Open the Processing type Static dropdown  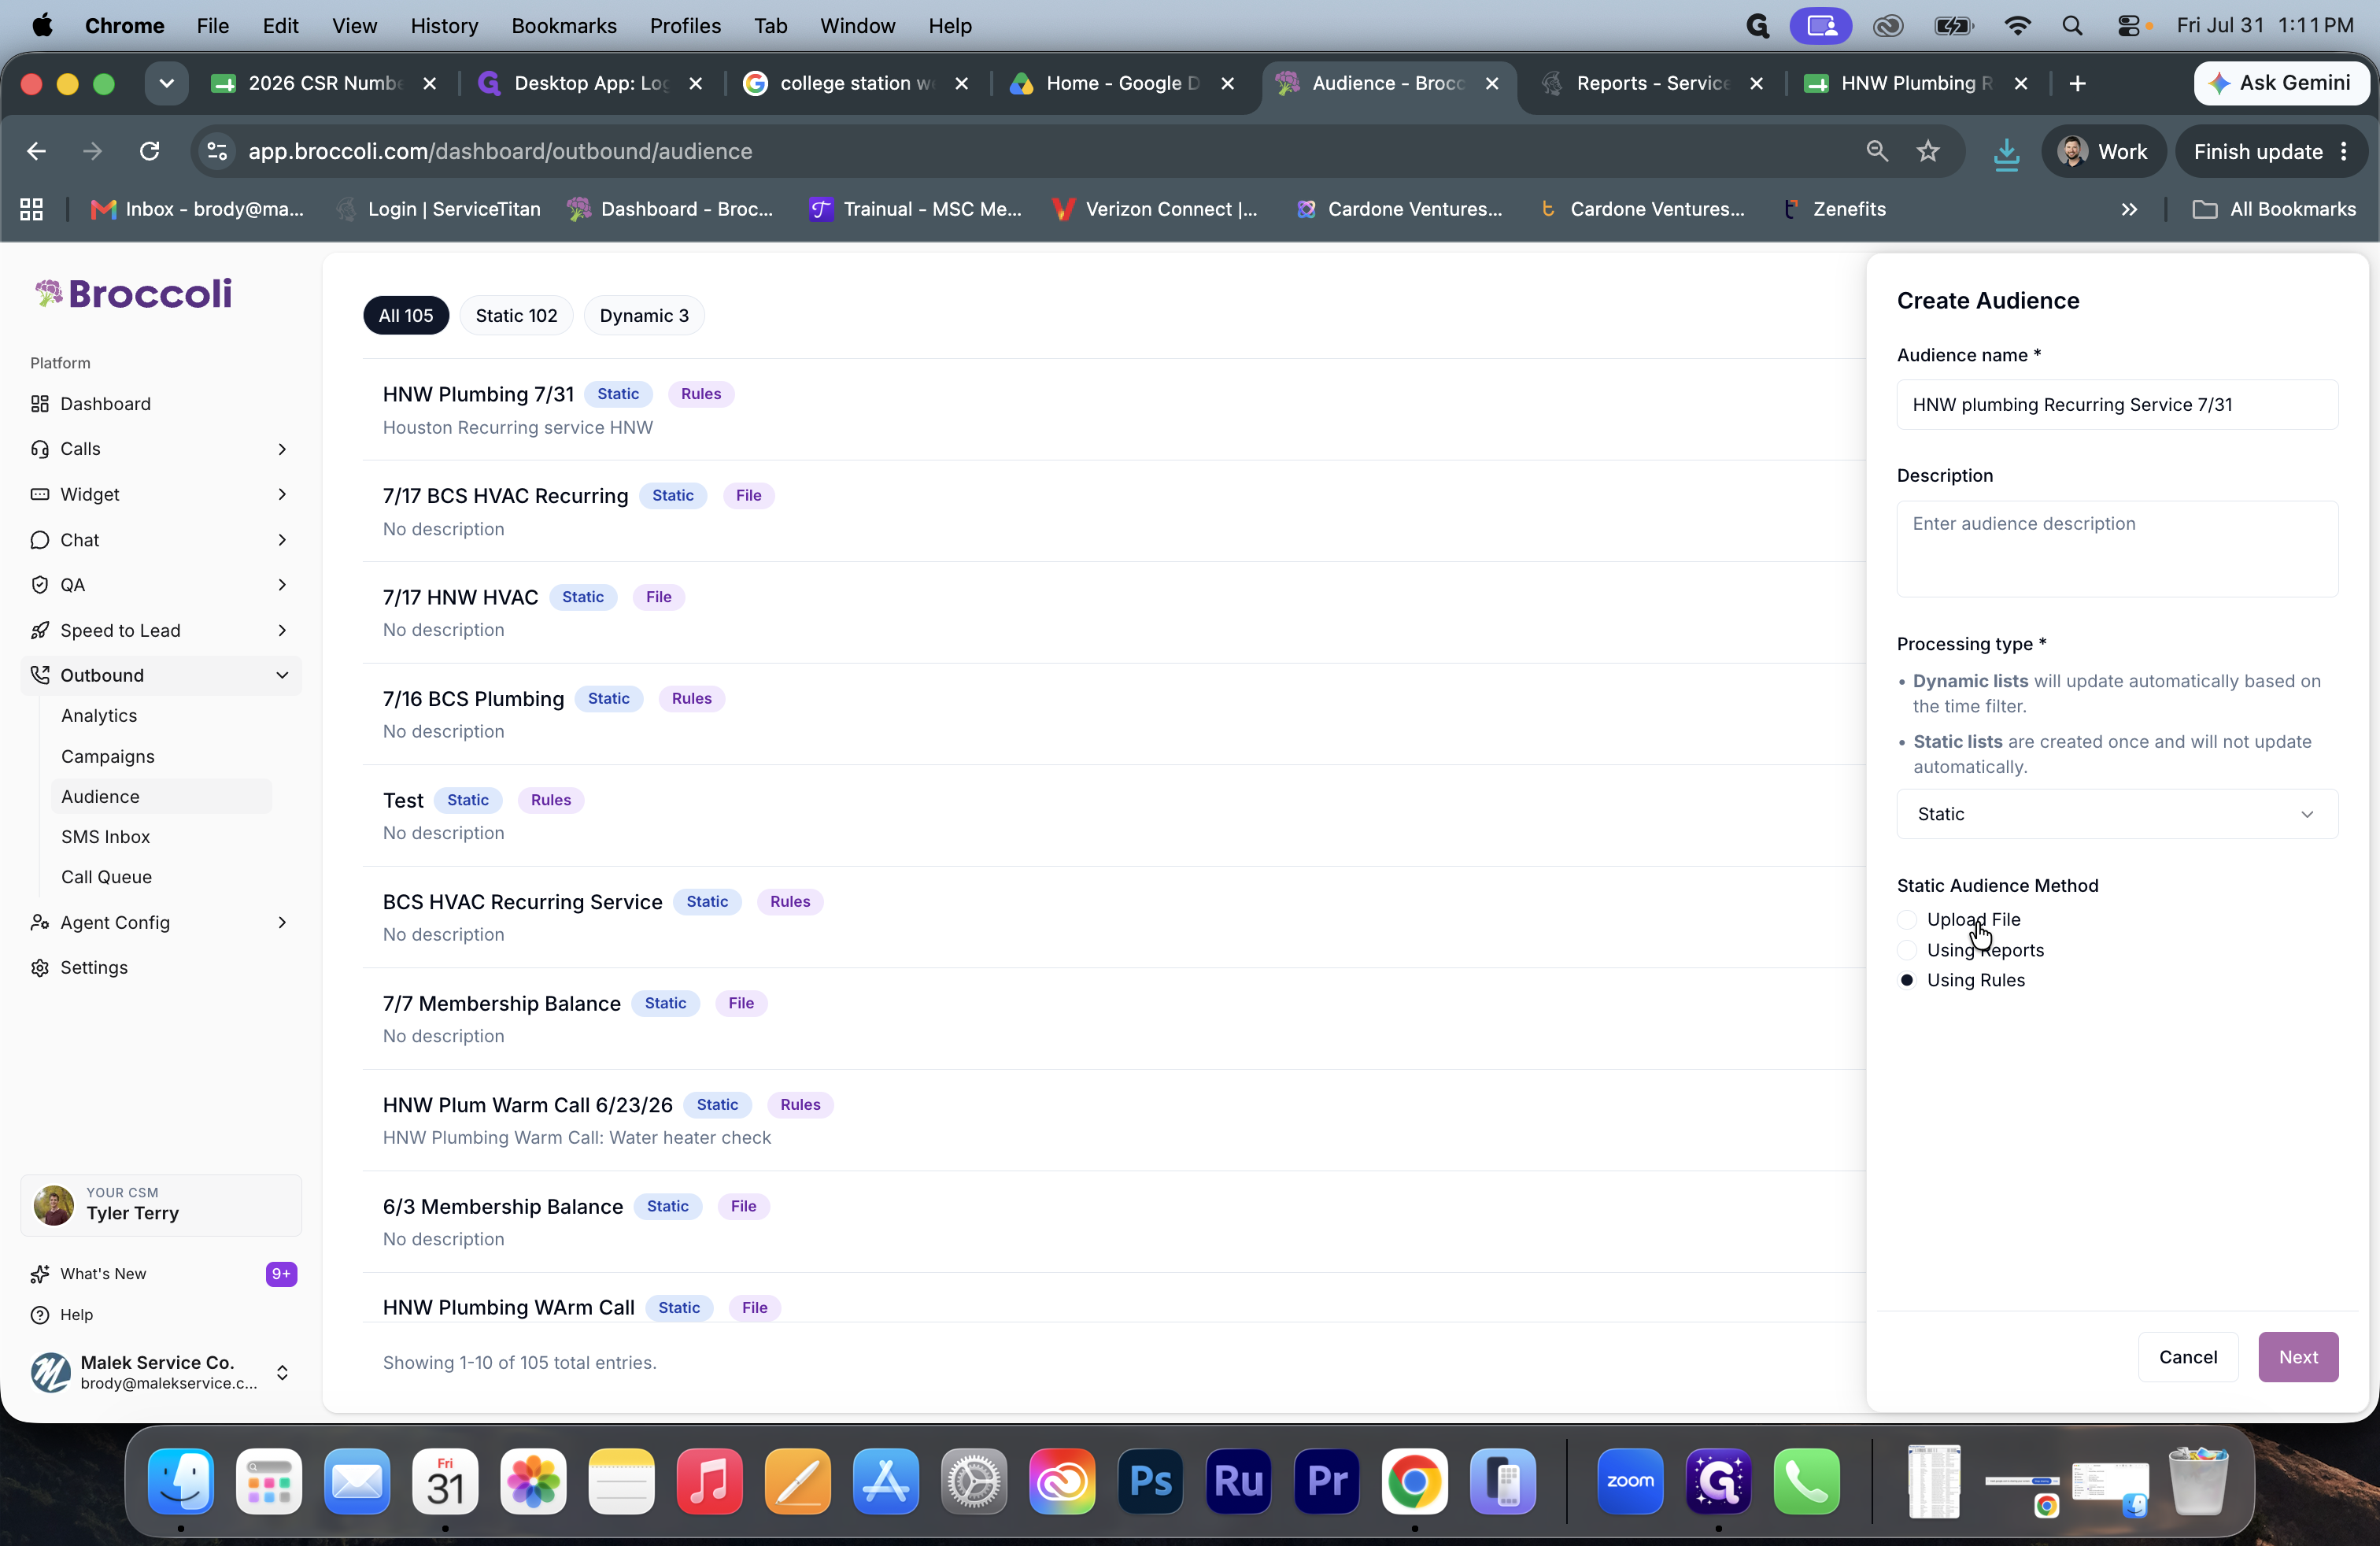2117,814
